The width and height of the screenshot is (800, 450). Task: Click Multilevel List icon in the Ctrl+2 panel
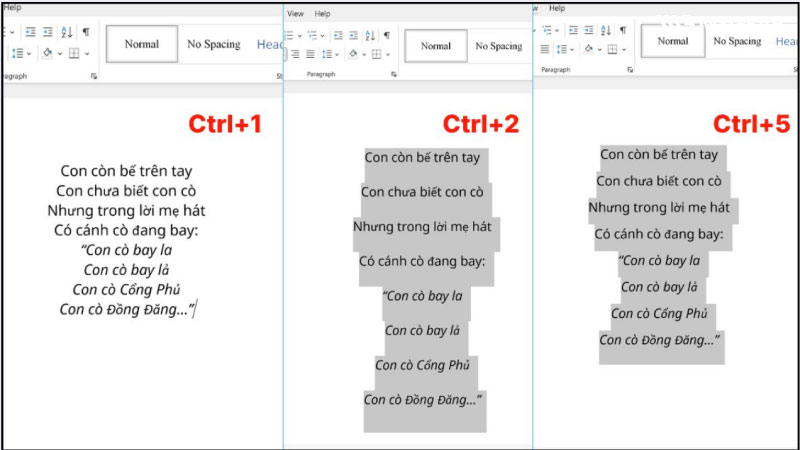pos(312,35)
